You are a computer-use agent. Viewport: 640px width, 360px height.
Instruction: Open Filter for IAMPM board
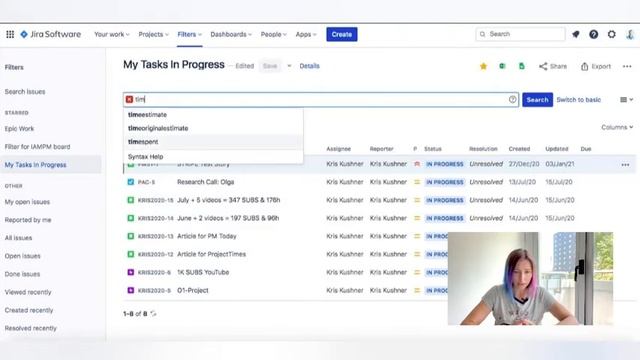pyautogui.click(x=37, y=147)
